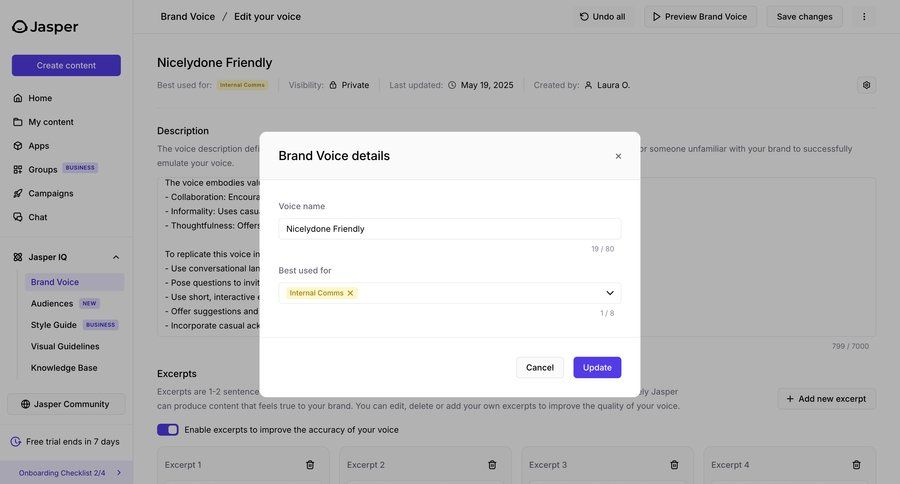Click the Update button in the dialog

point(597,367)
